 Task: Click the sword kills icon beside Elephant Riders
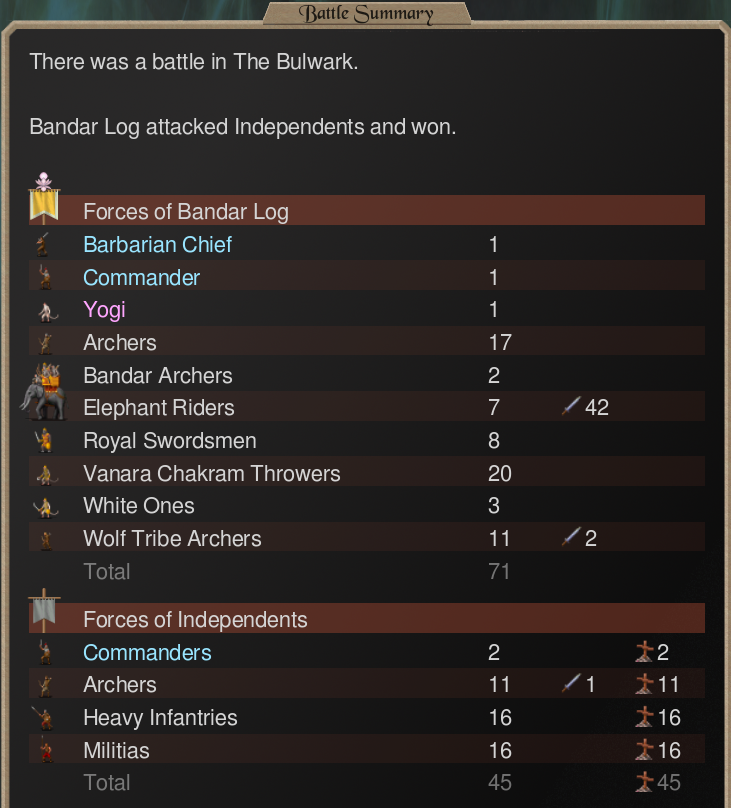pos(571,406)
